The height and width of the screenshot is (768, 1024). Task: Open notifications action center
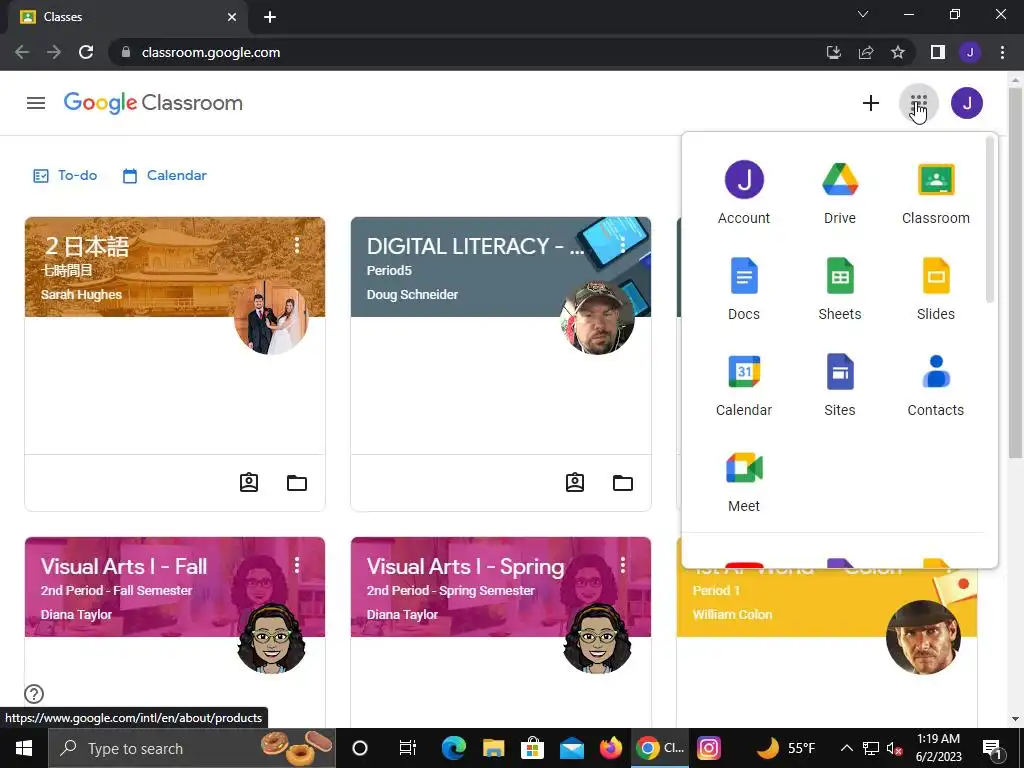(x=993, y=748)
